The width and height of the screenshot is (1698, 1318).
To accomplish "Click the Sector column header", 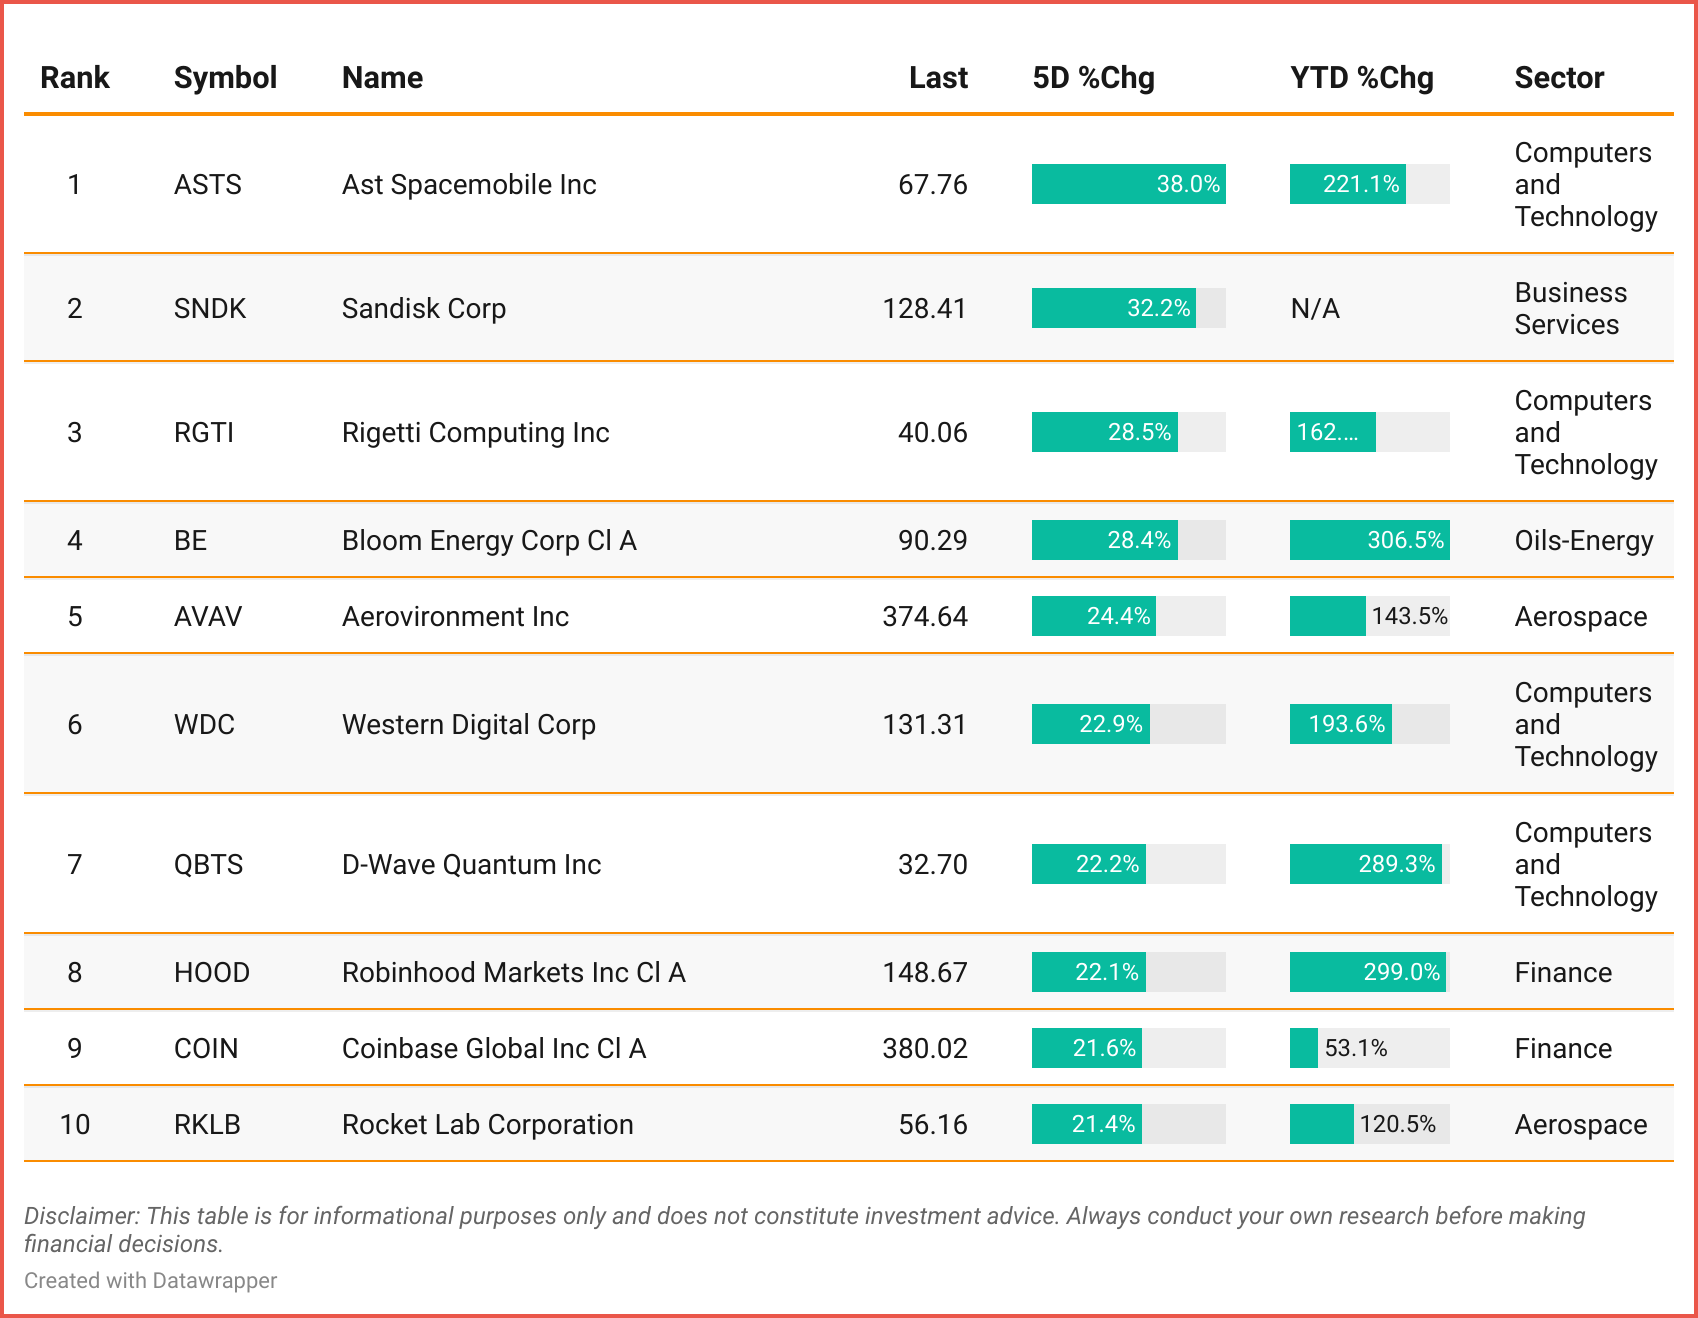I will point(1558,78).
